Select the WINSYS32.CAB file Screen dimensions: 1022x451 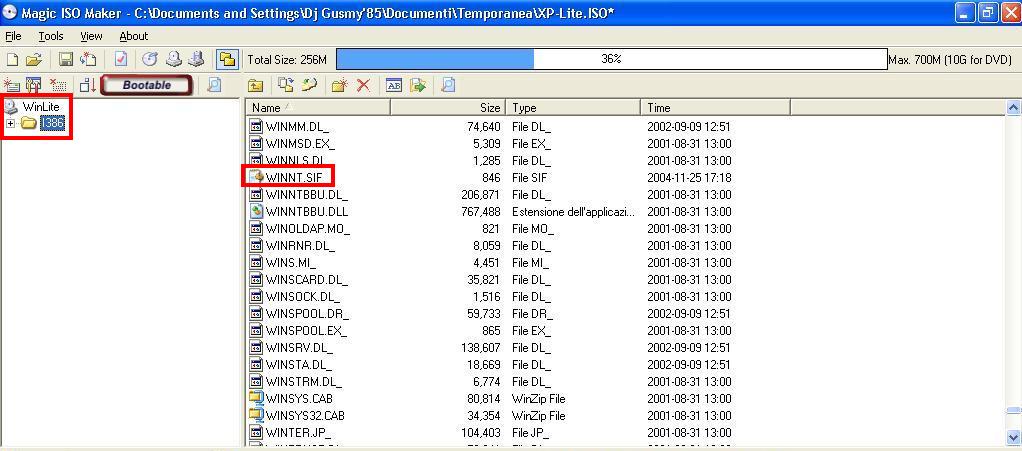(x=305, y=415)
